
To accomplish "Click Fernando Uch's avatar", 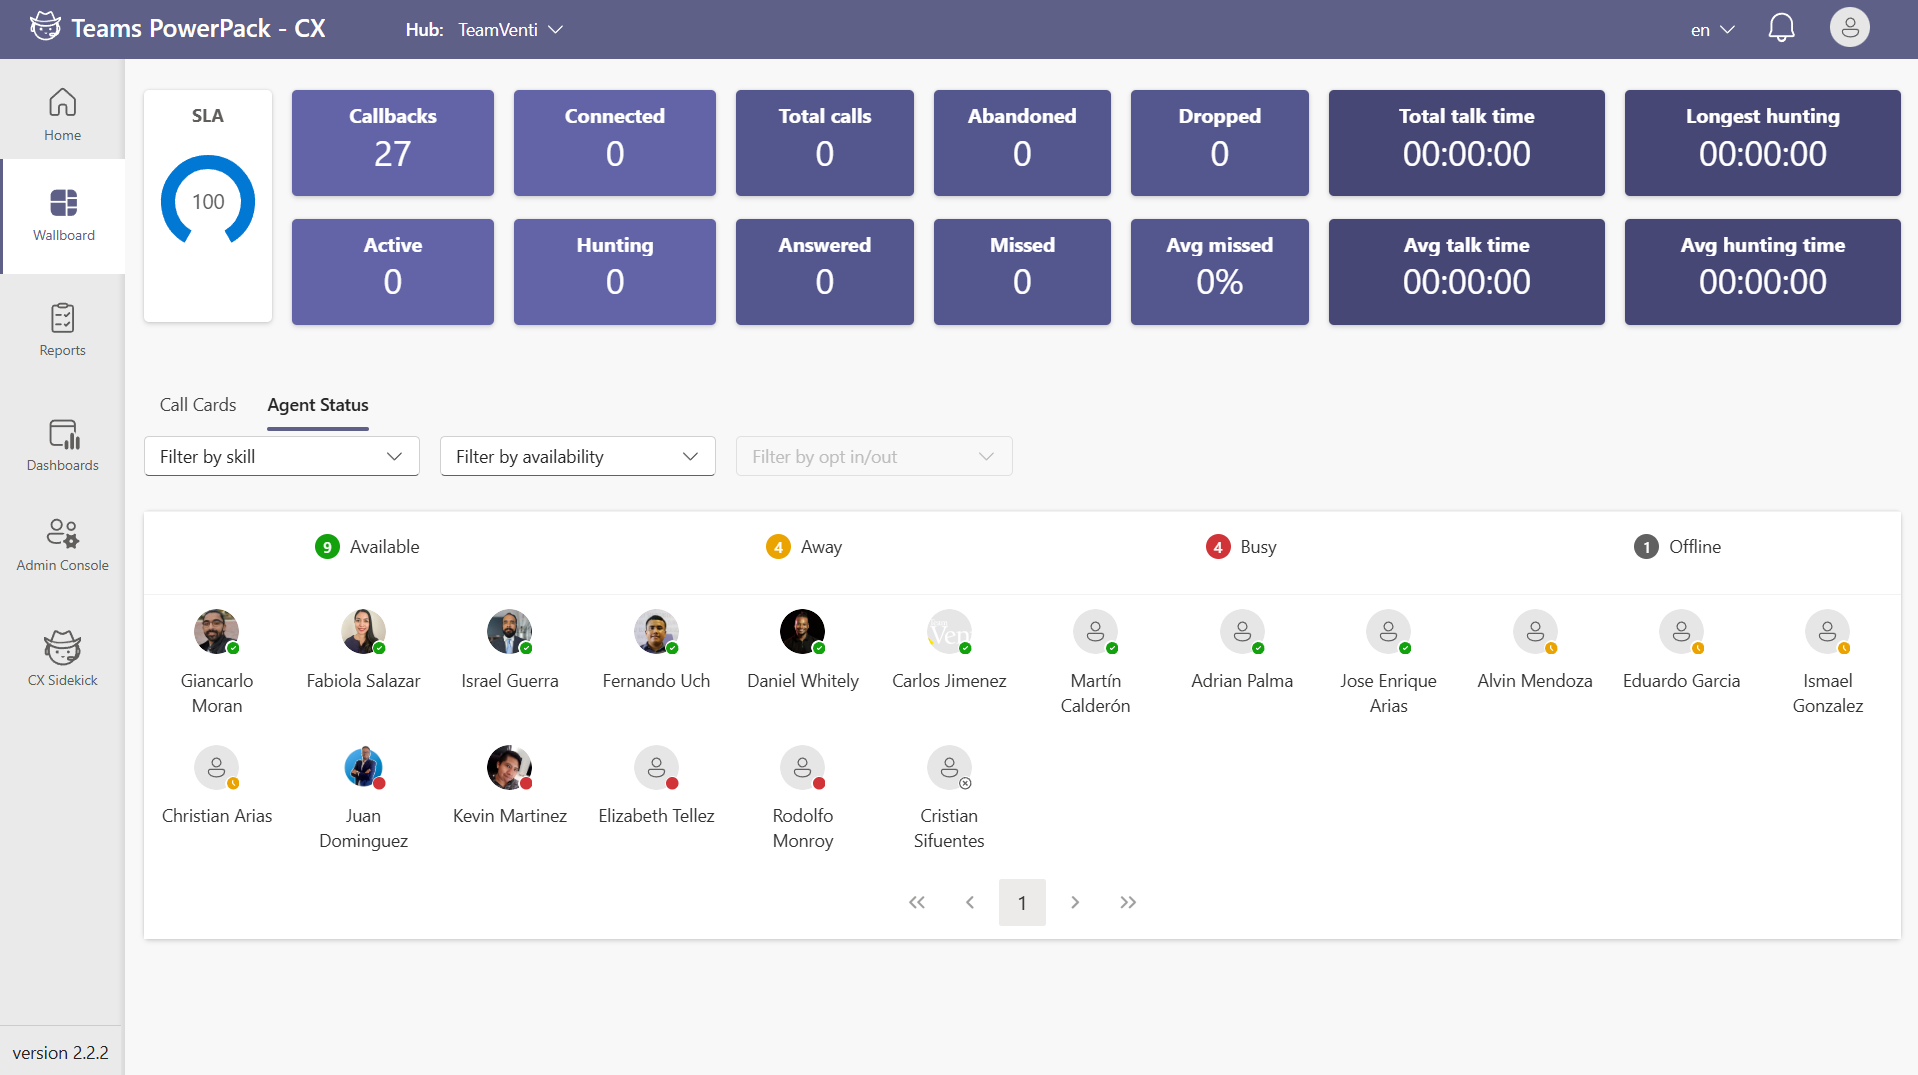I will 656,632.
